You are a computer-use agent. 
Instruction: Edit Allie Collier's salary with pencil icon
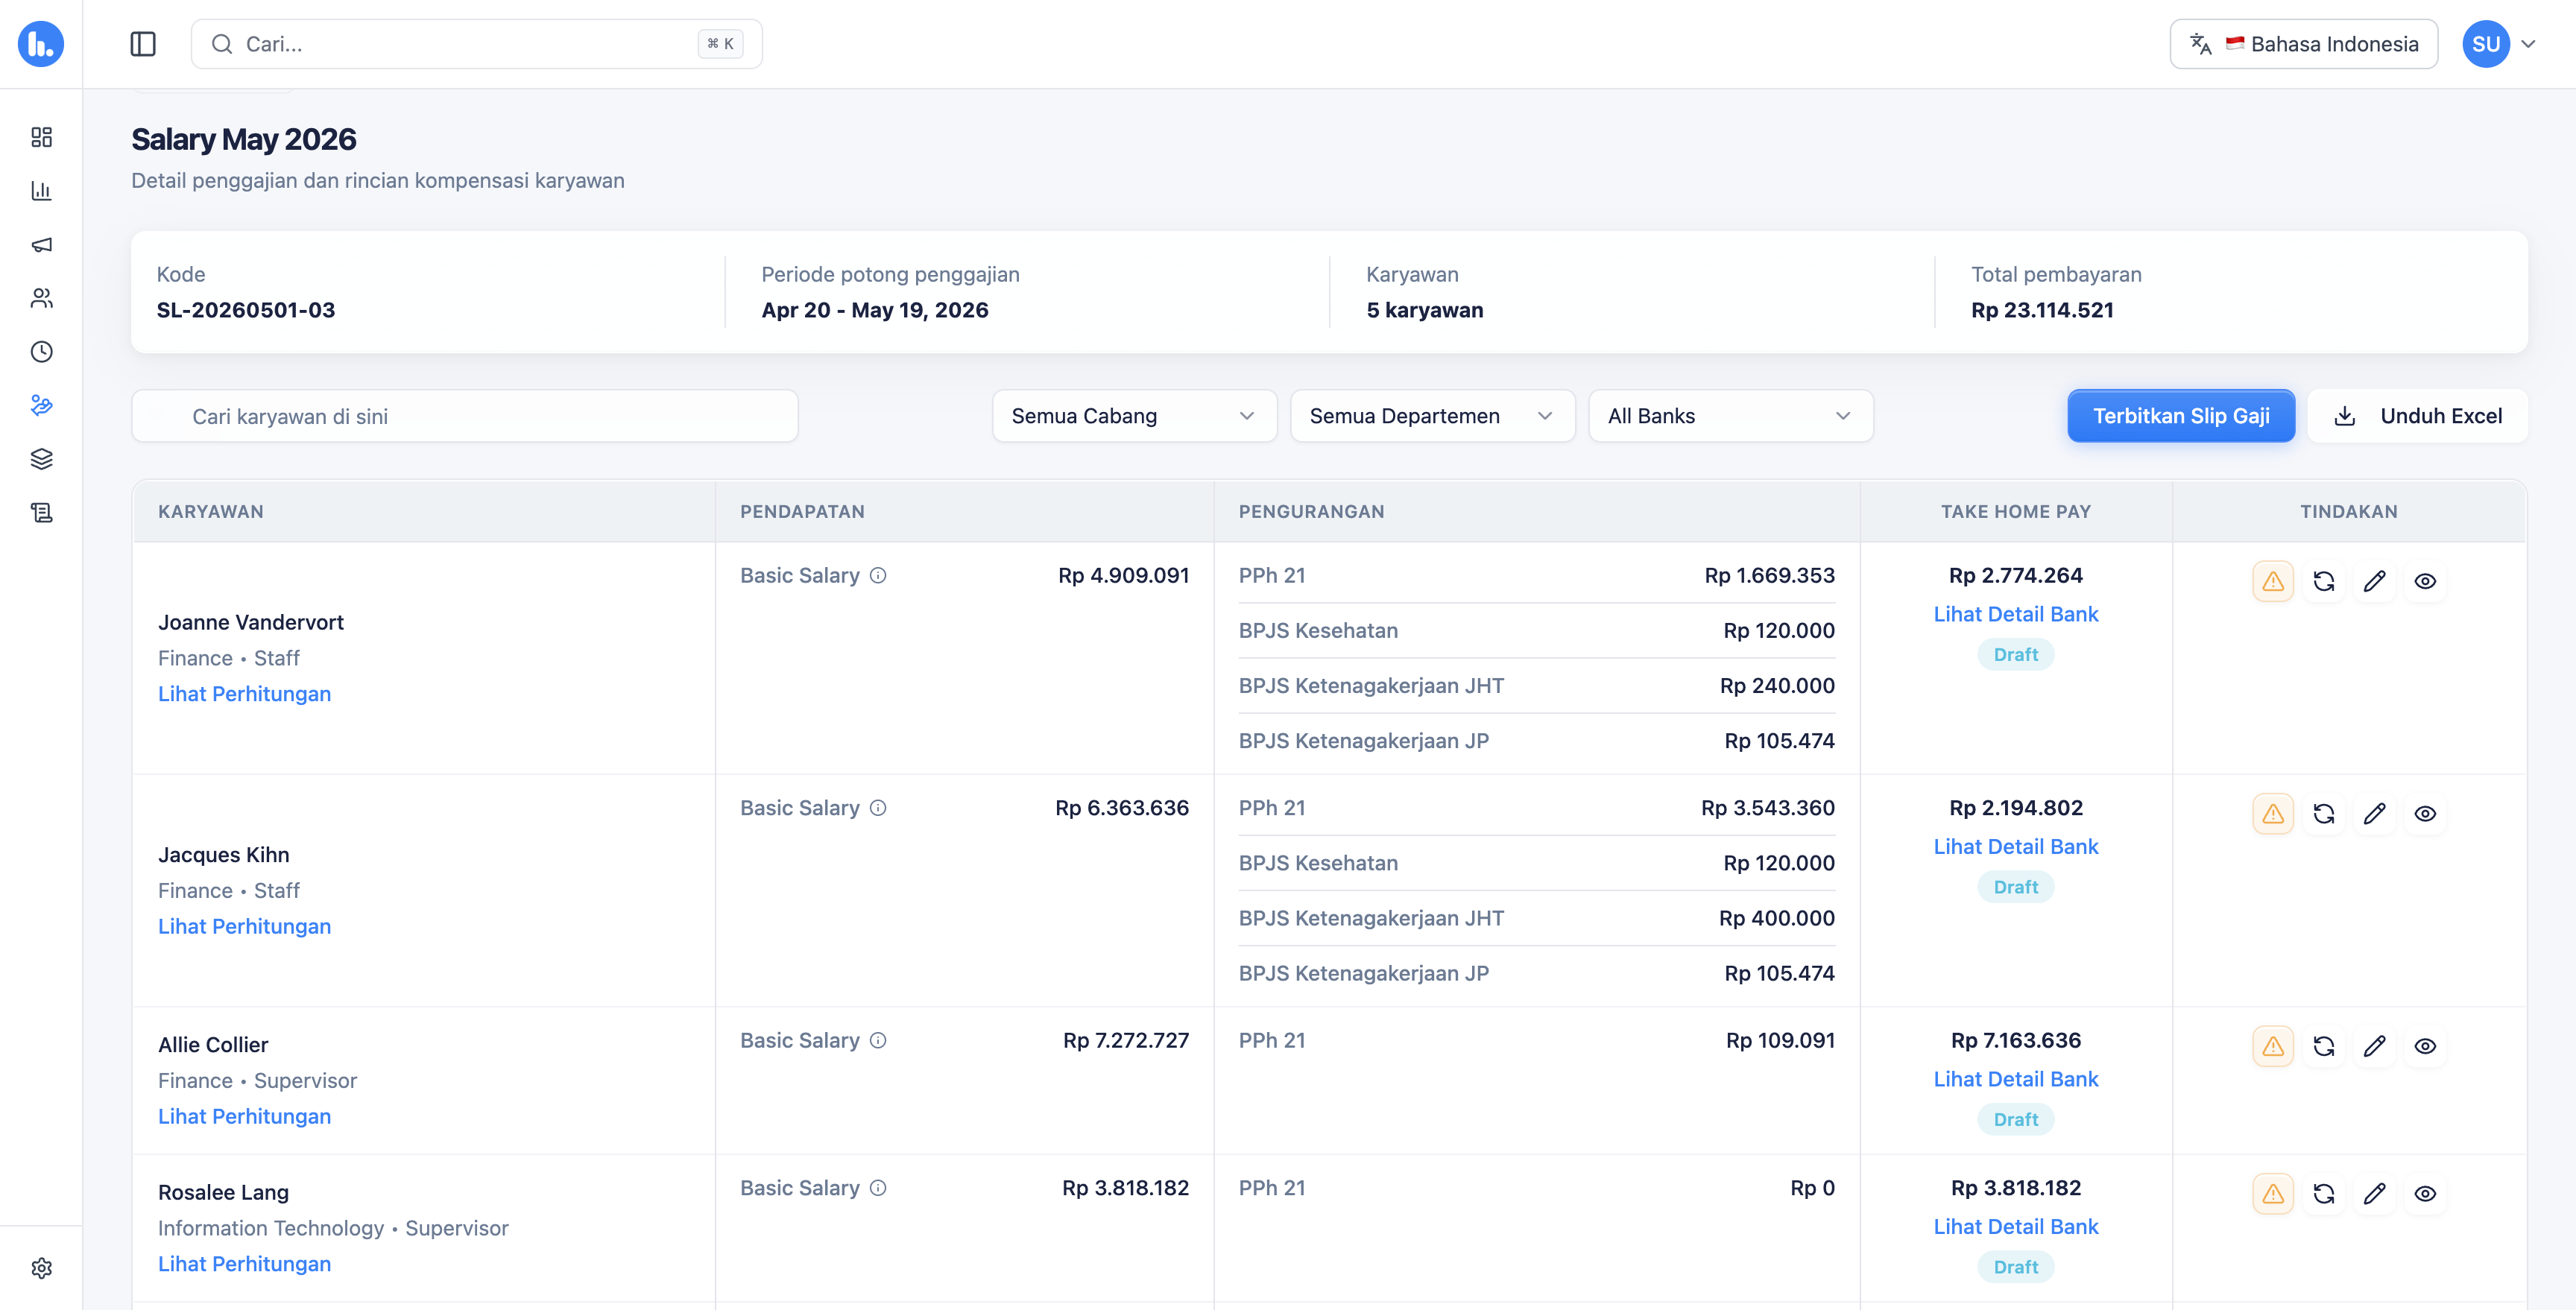[x=2375, y=1046]
